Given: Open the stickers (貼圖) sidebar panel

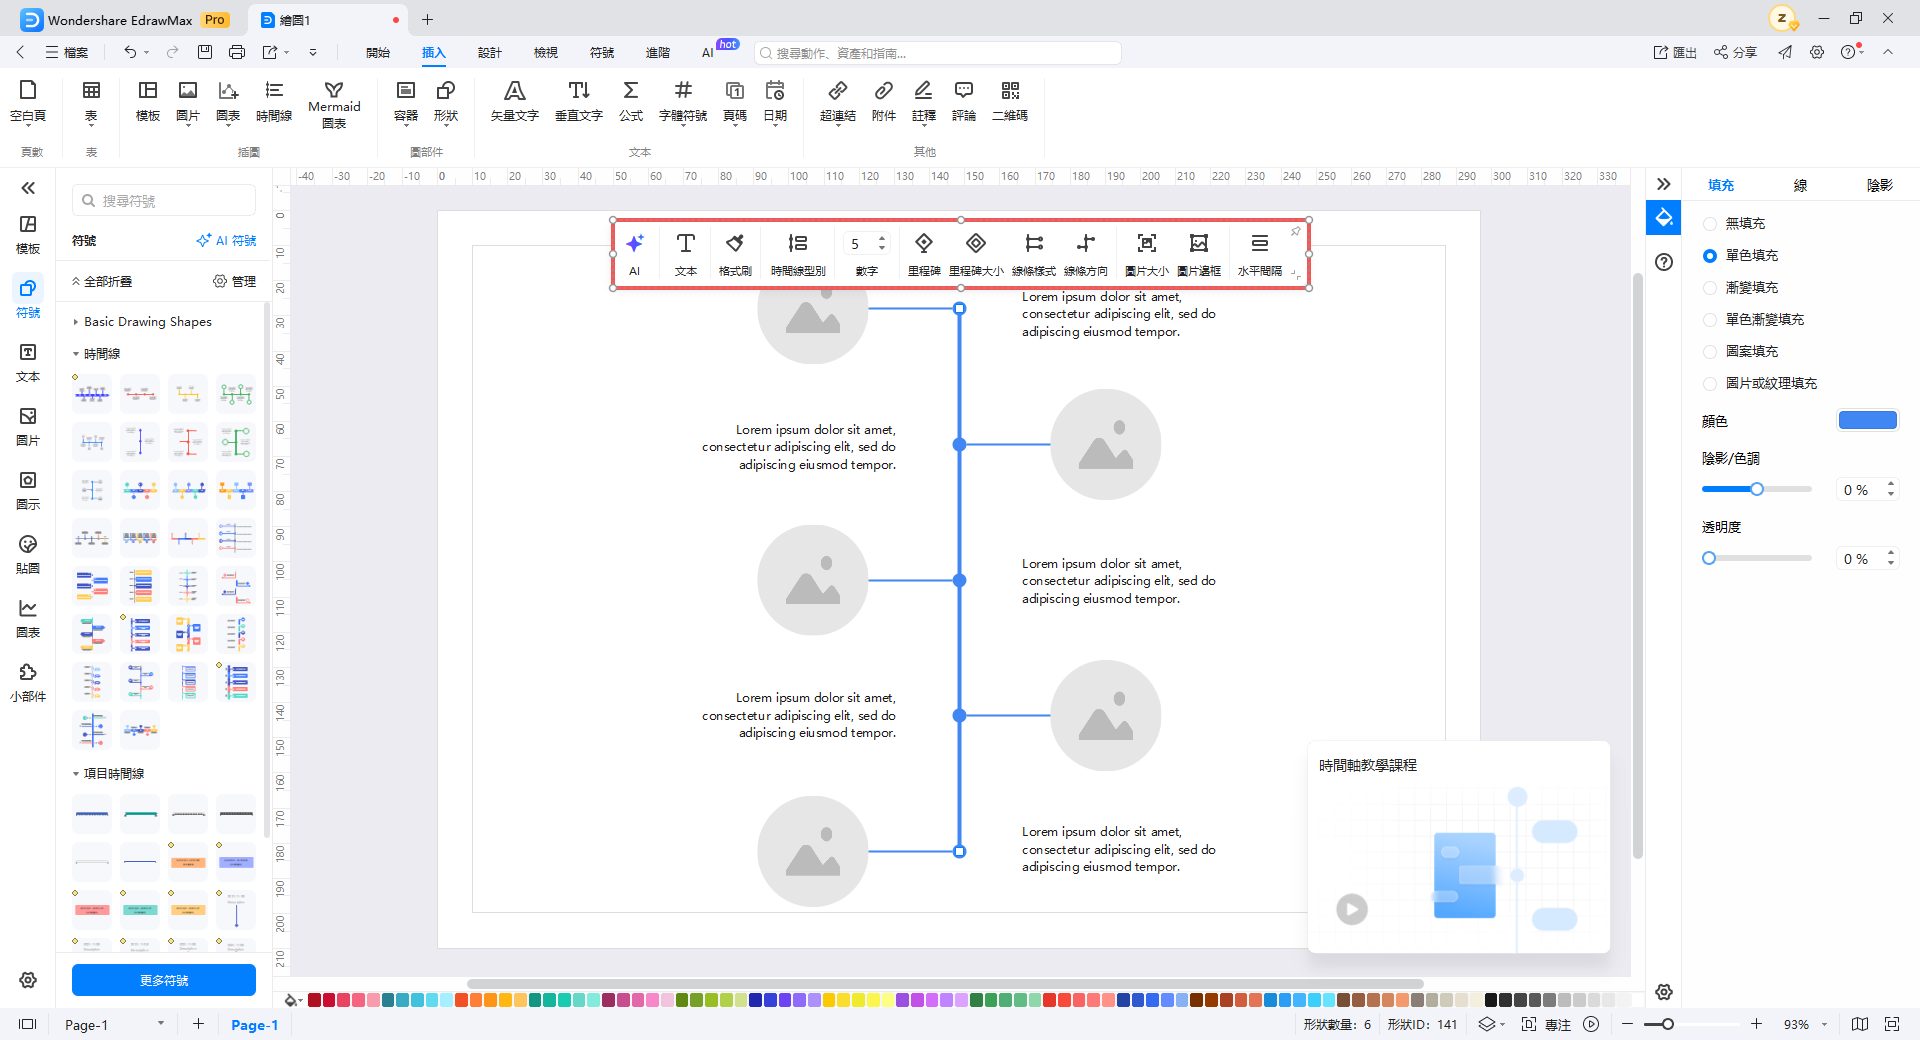Looking at the screenshot, I should pos(28,554).
